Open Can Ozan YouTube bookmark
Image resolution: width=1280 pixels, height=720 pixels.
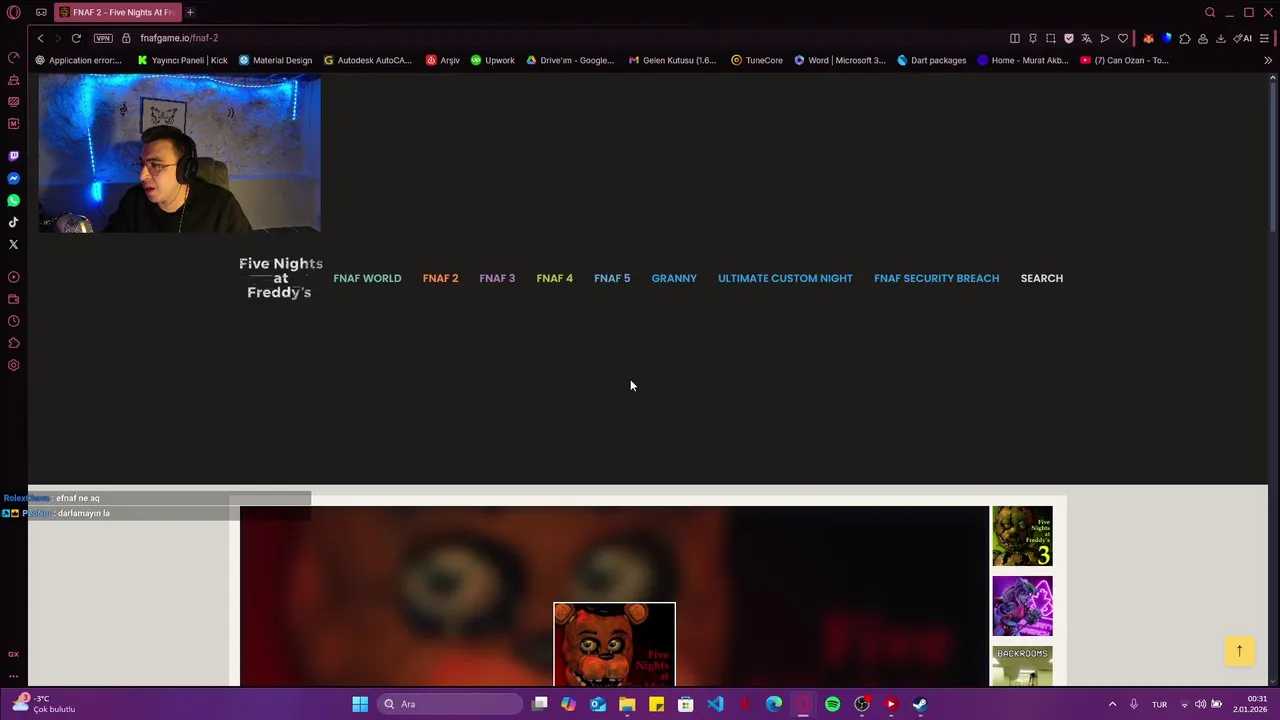[1124, 60]
